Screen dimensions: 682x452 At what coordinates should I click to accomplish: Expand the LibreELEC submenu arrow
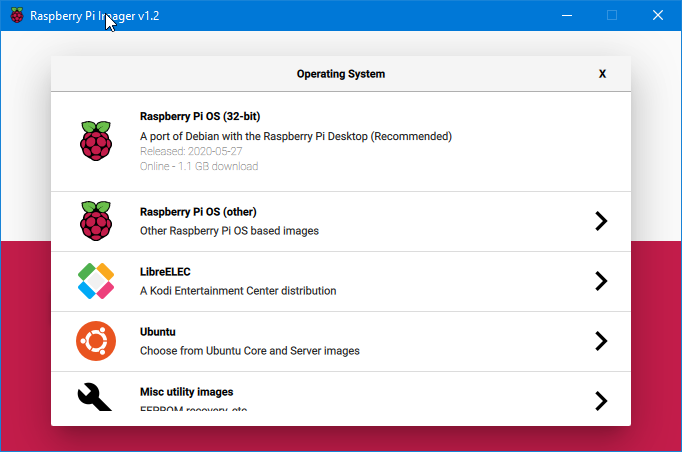(x=601, y=281)
